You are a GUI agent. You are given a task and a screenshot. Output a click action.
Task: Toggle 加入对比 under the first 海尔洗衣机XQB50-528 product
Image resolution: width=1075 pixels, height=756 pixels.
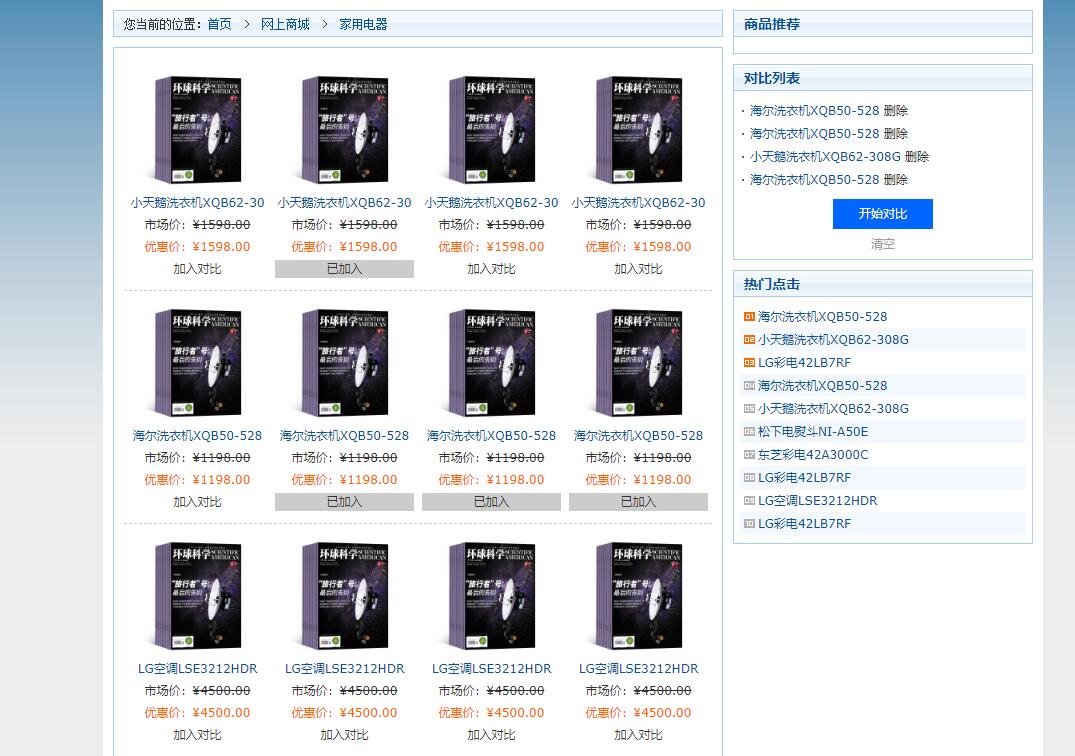197,502
